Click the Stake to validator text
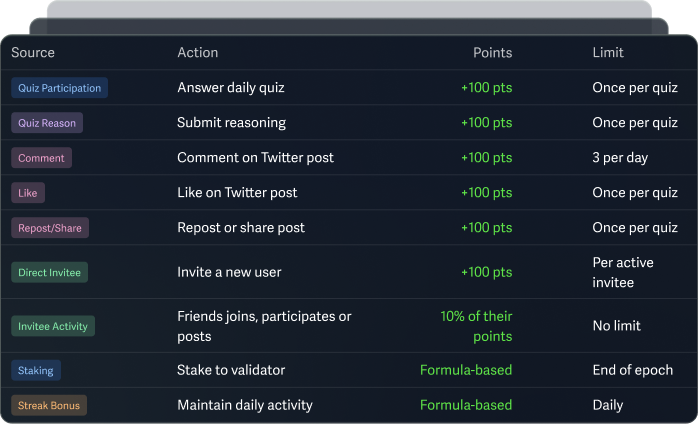 point(231,371)
